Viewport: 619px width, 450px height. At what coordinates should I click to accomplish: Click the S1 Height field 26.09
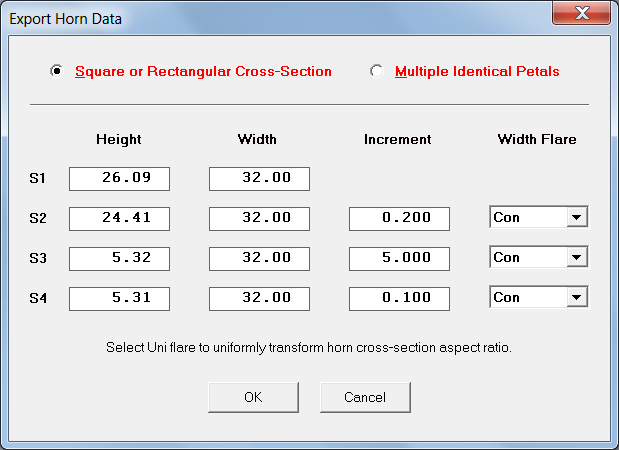119,179
